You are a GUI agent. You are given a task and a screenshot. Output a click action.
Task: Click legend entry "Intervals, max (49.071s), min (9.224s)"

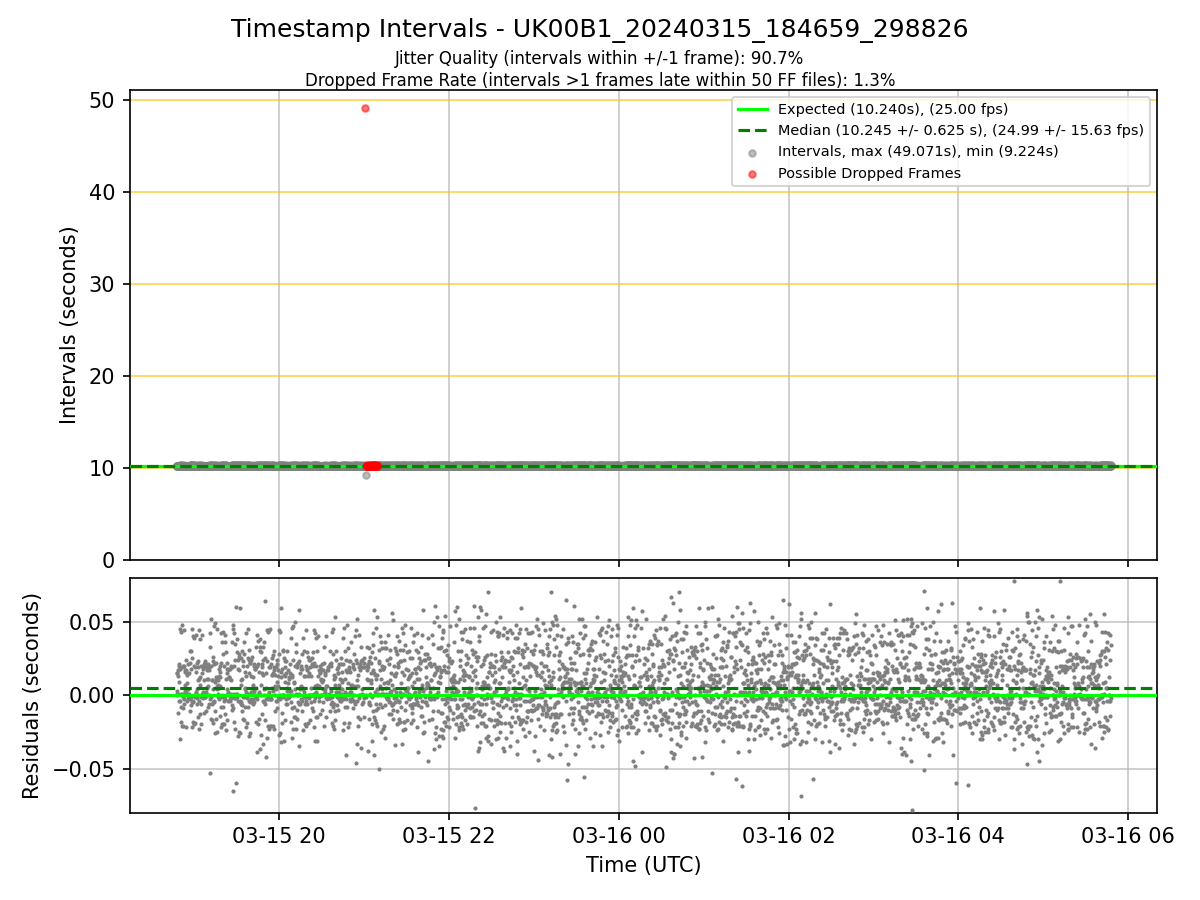click(917, 151)
